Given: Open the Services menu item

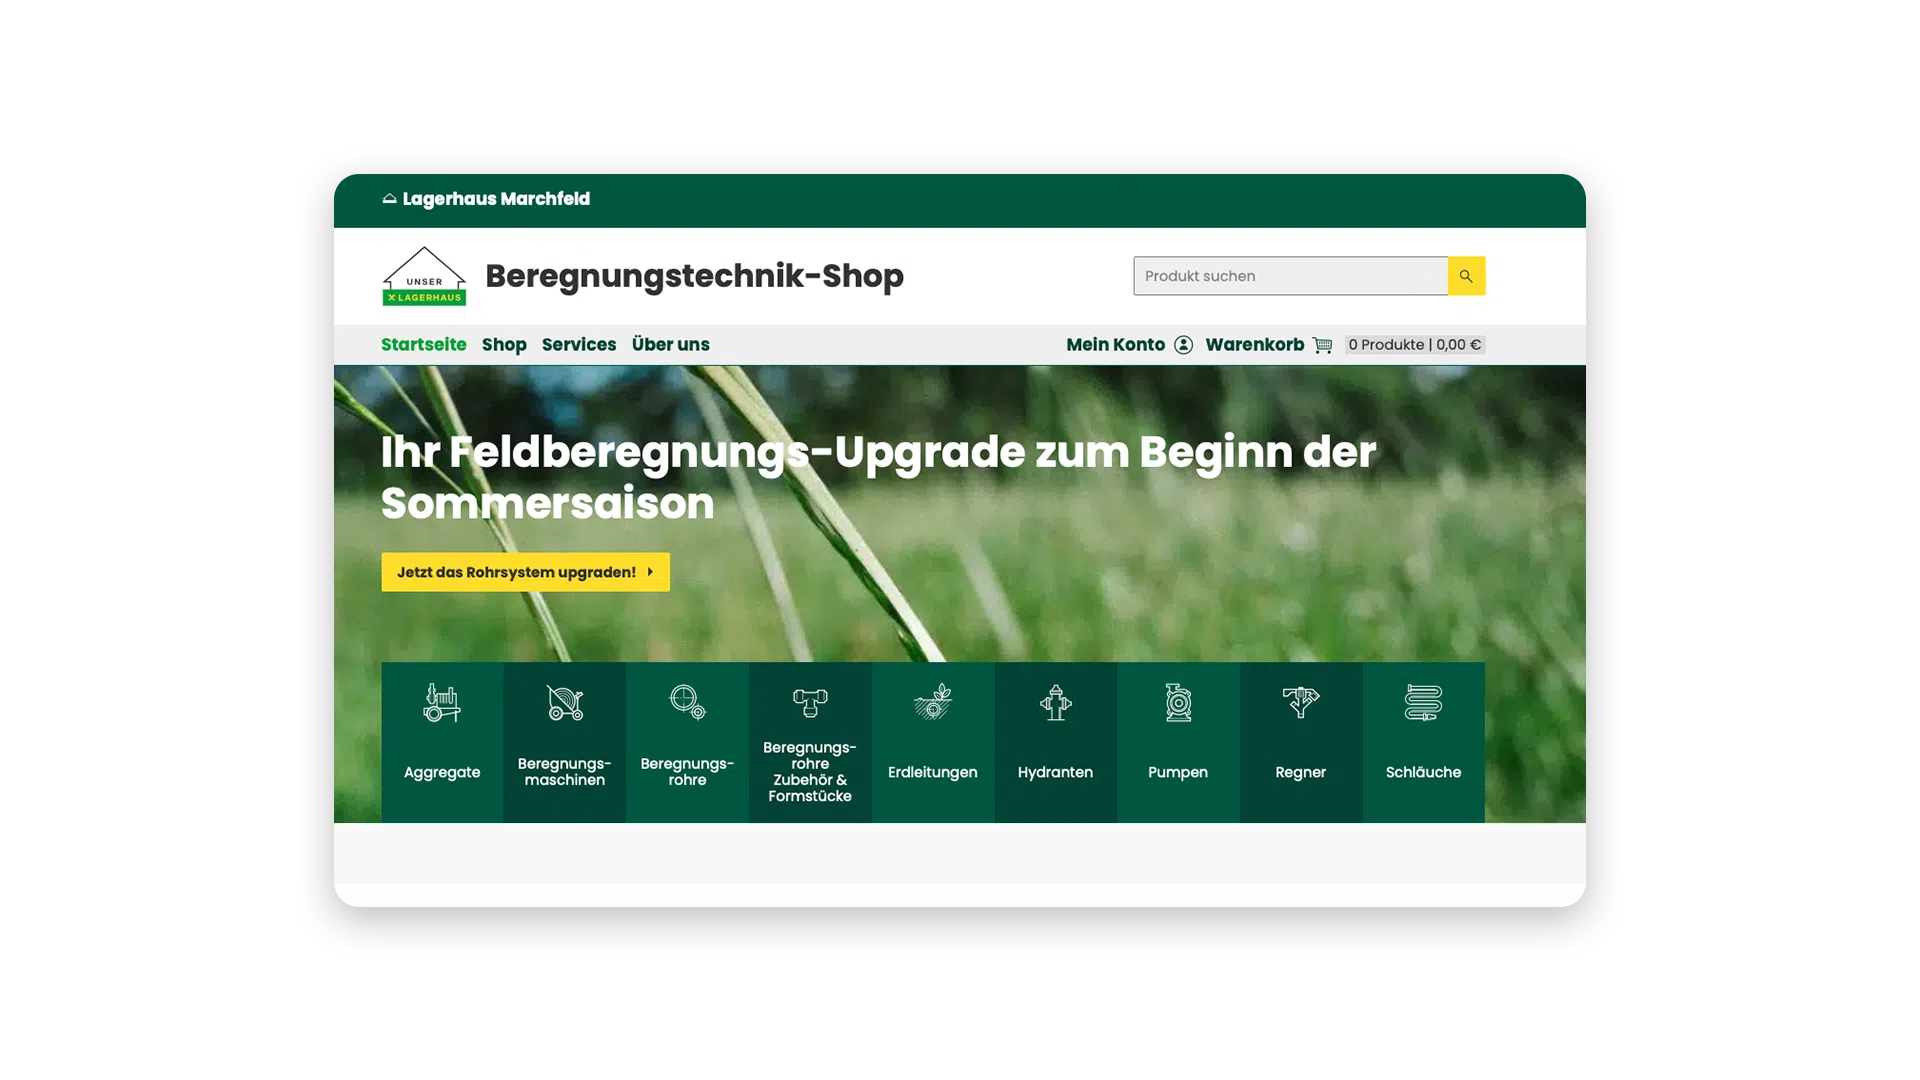Looking at the screenshot, I should coord(578,345).
